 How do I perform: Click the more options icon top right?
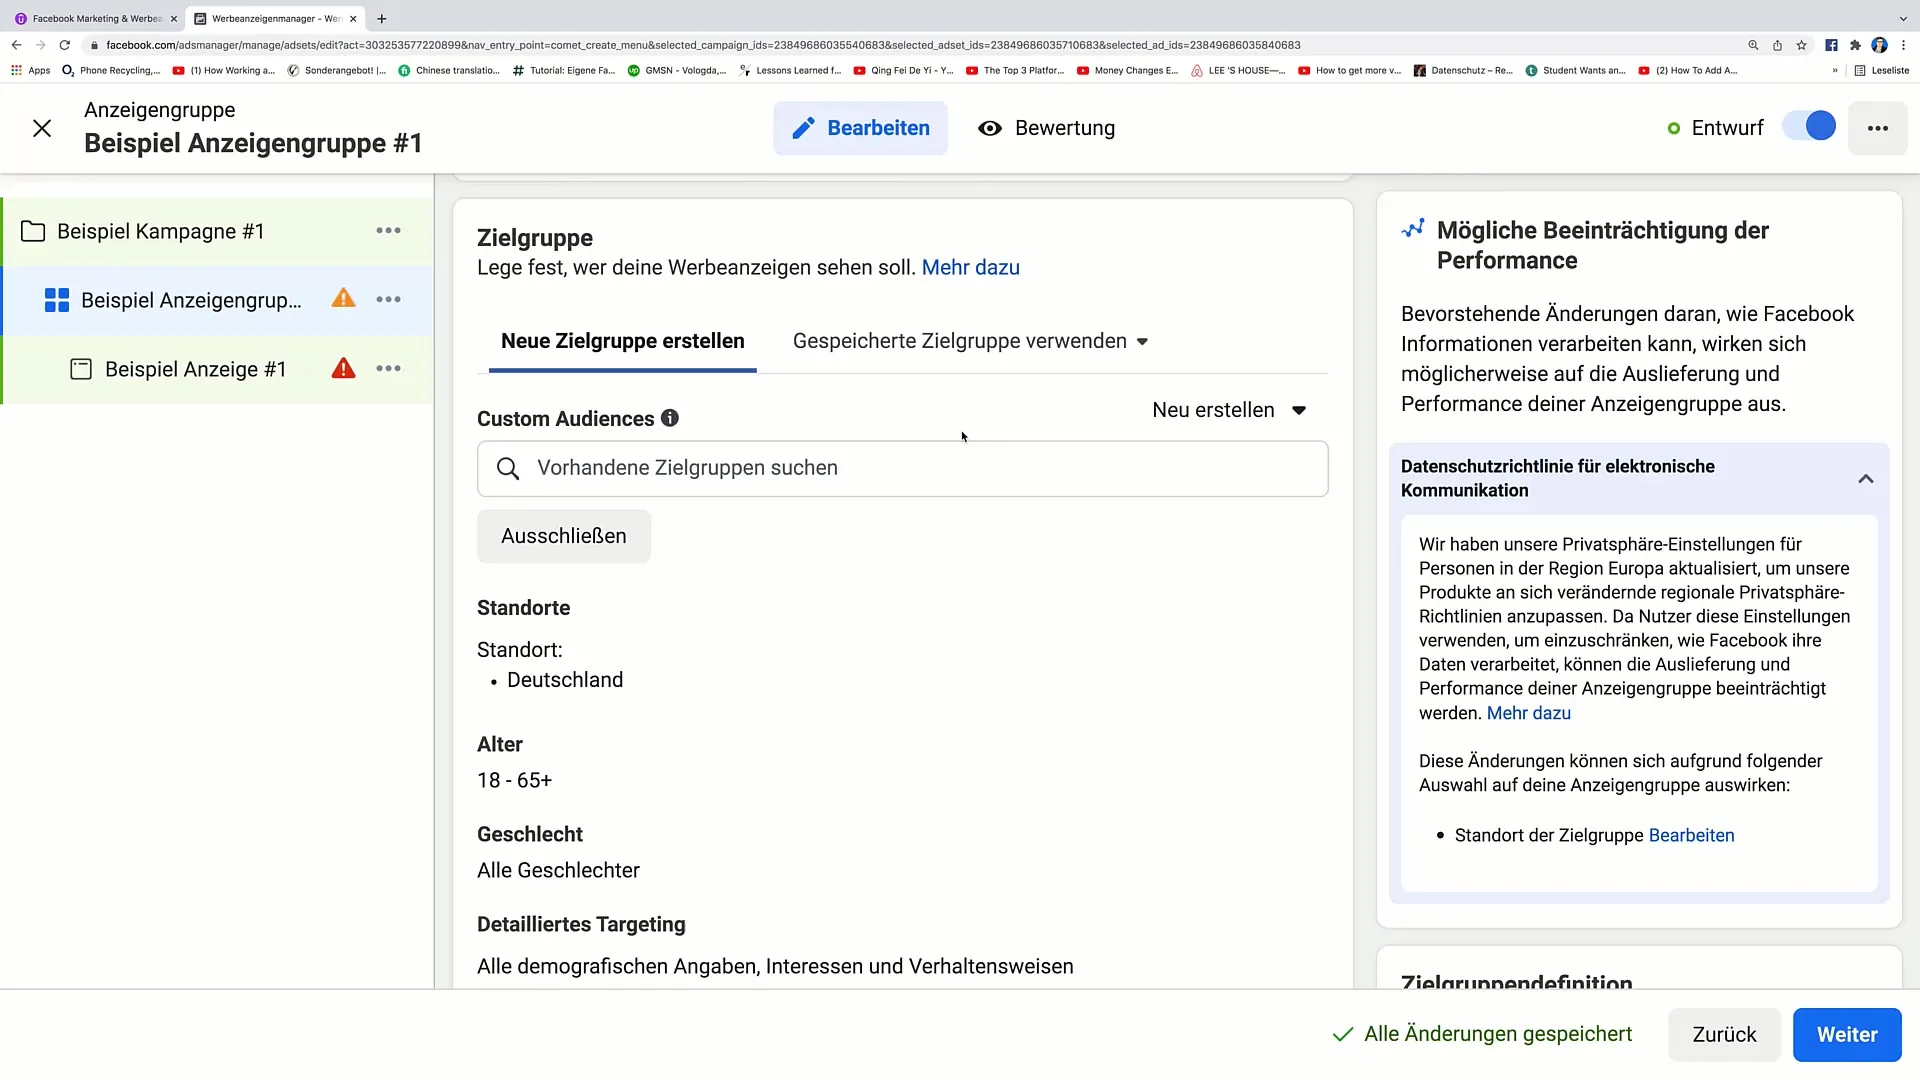click(x=1879, y=127)
